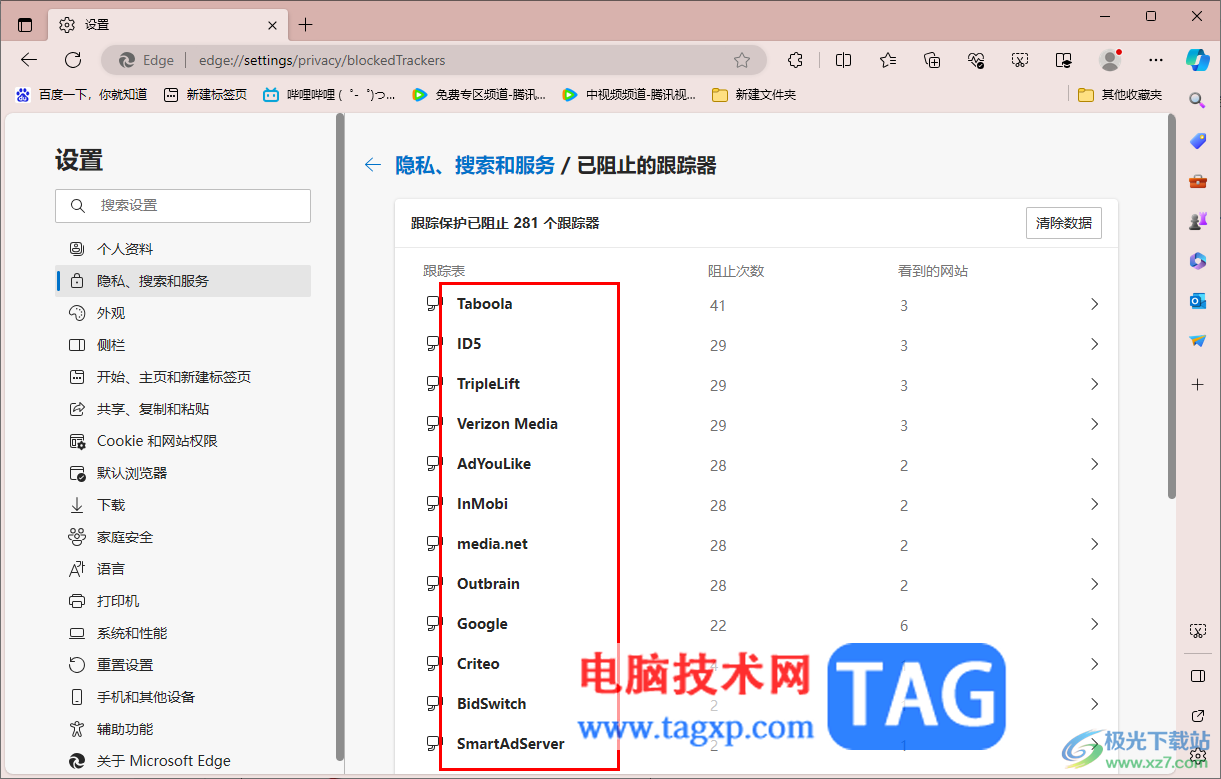Expand the InMobi row chevron
The image size is (1221, 779).
tap(1094, 504)
